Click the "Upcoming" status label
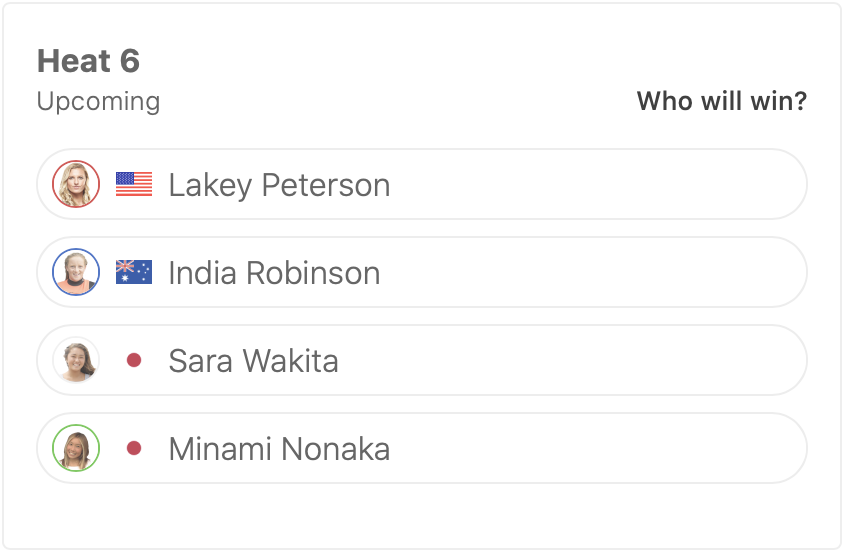 coord(98,101)
